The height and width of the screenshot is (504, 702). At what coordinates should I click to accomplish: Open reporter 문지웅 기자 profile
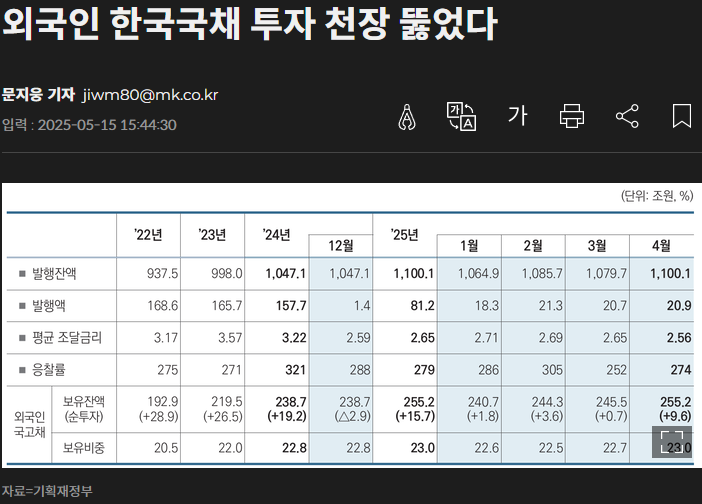click(38, 95)
